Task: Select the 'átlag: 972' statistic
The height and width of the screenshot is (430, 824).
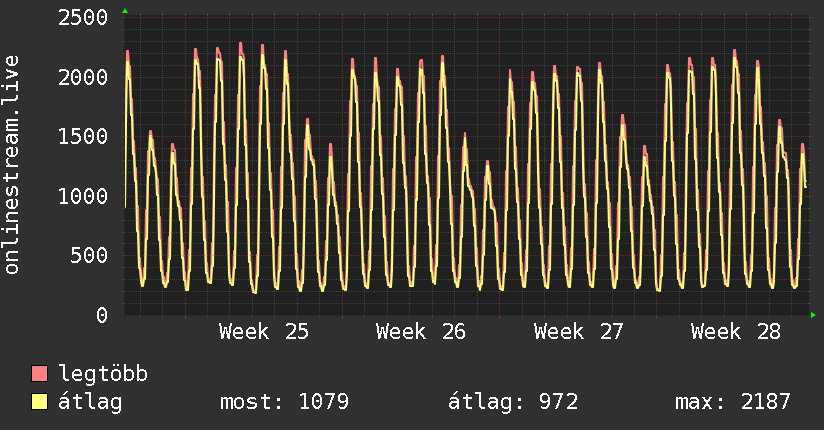Action: point(512,402)
